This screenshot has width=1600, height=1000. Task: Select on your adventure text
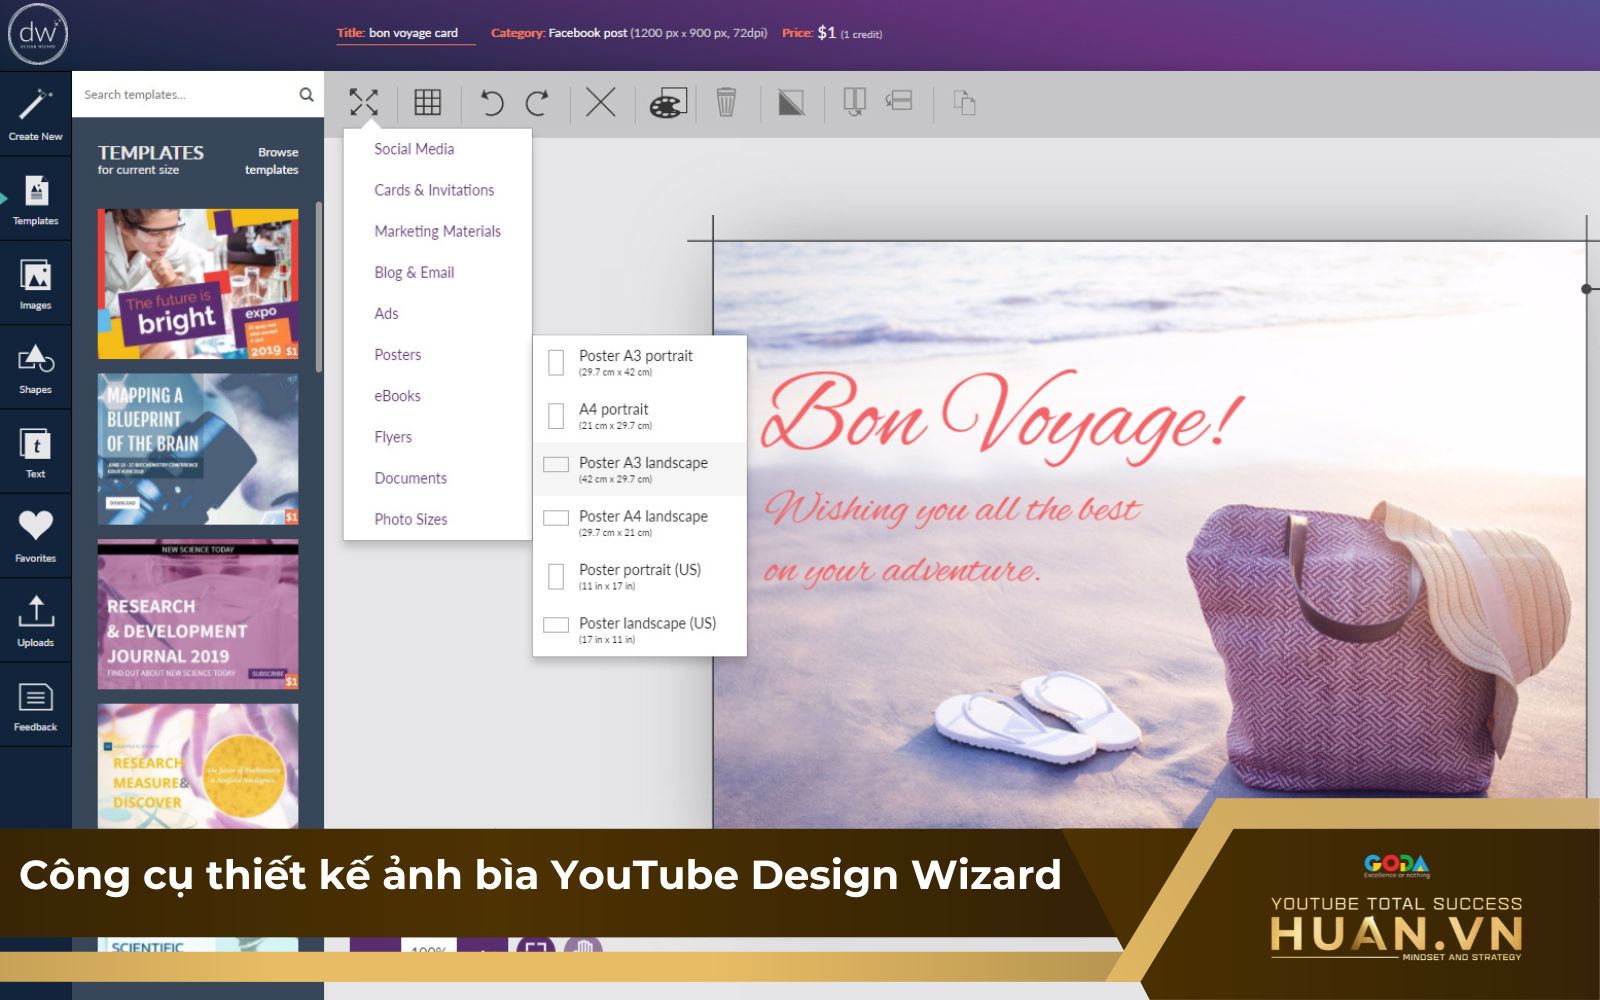click(x=902, y=570)
